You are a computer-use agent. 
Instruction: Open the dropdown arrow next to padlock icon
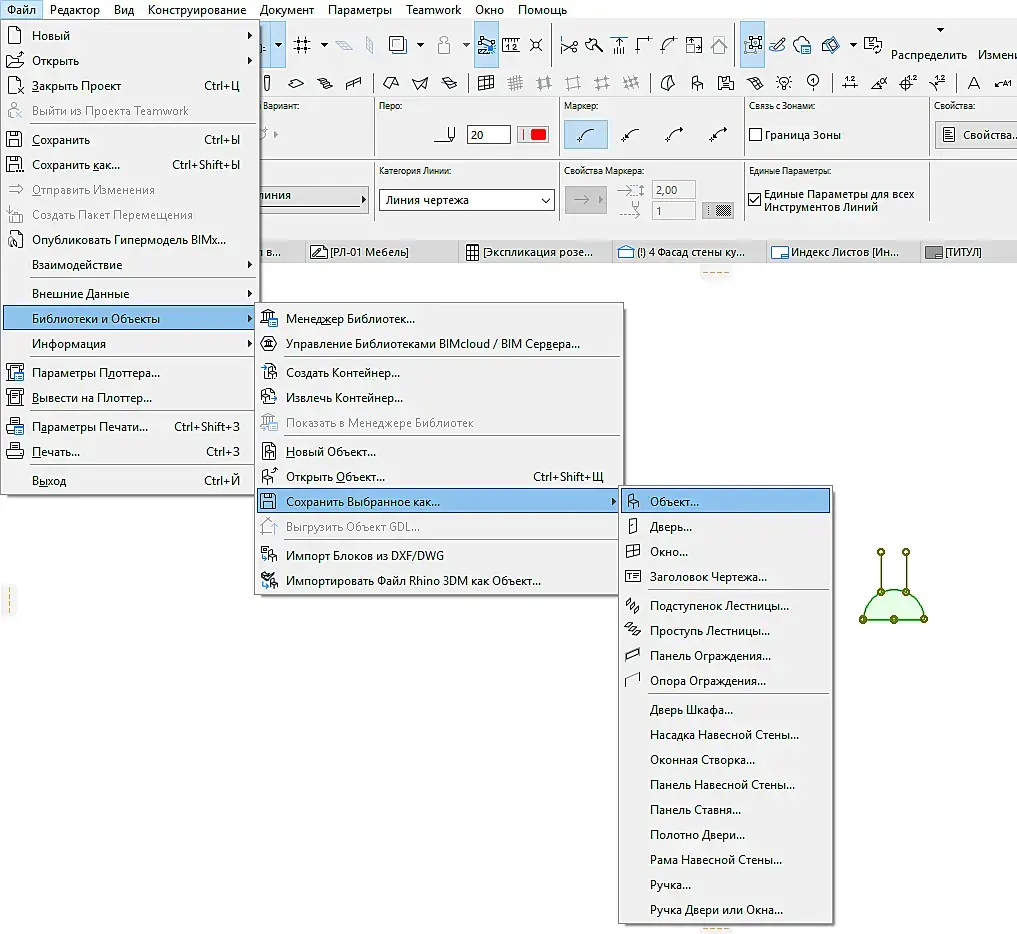click(466, 45)
